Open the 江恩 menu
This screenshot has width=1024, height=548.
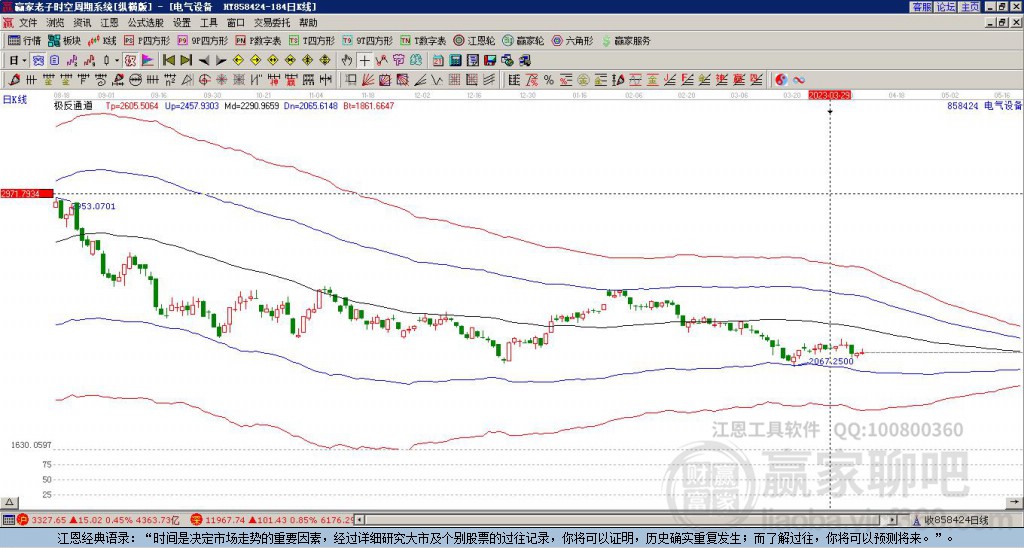[110, 23]
